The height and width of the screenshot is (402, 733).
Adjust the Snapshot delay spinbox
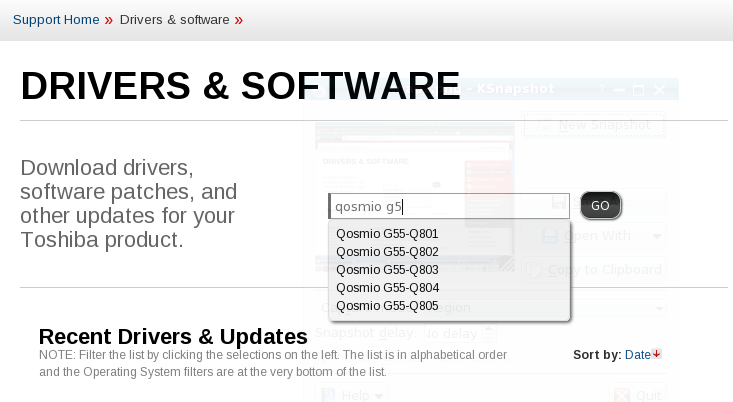click(460, 333)
